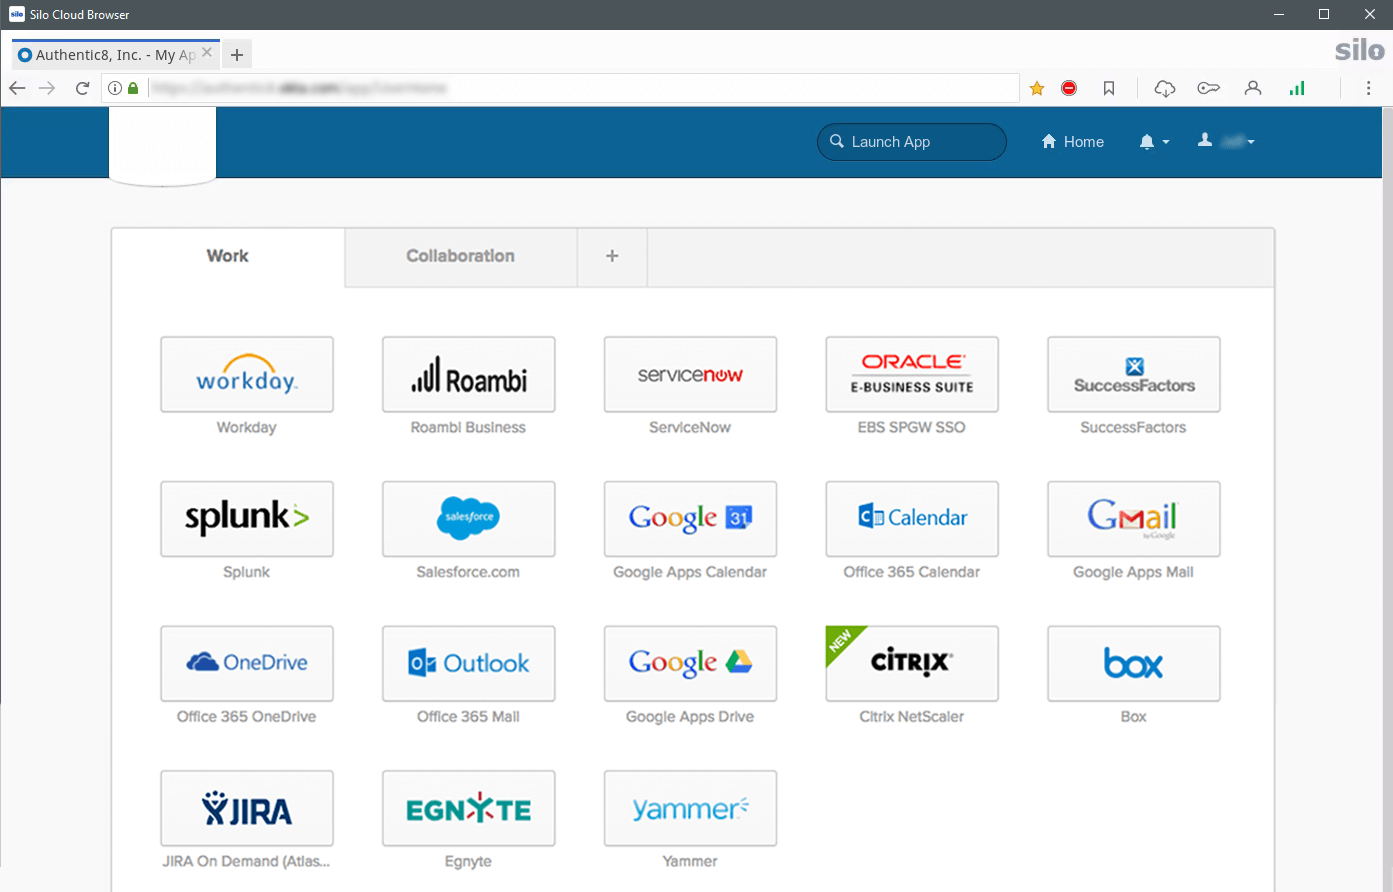Image resolution: width=1393 pixels, height=892 pixels.
Task: Switch to the Collaboration tab
Action: 461,256
